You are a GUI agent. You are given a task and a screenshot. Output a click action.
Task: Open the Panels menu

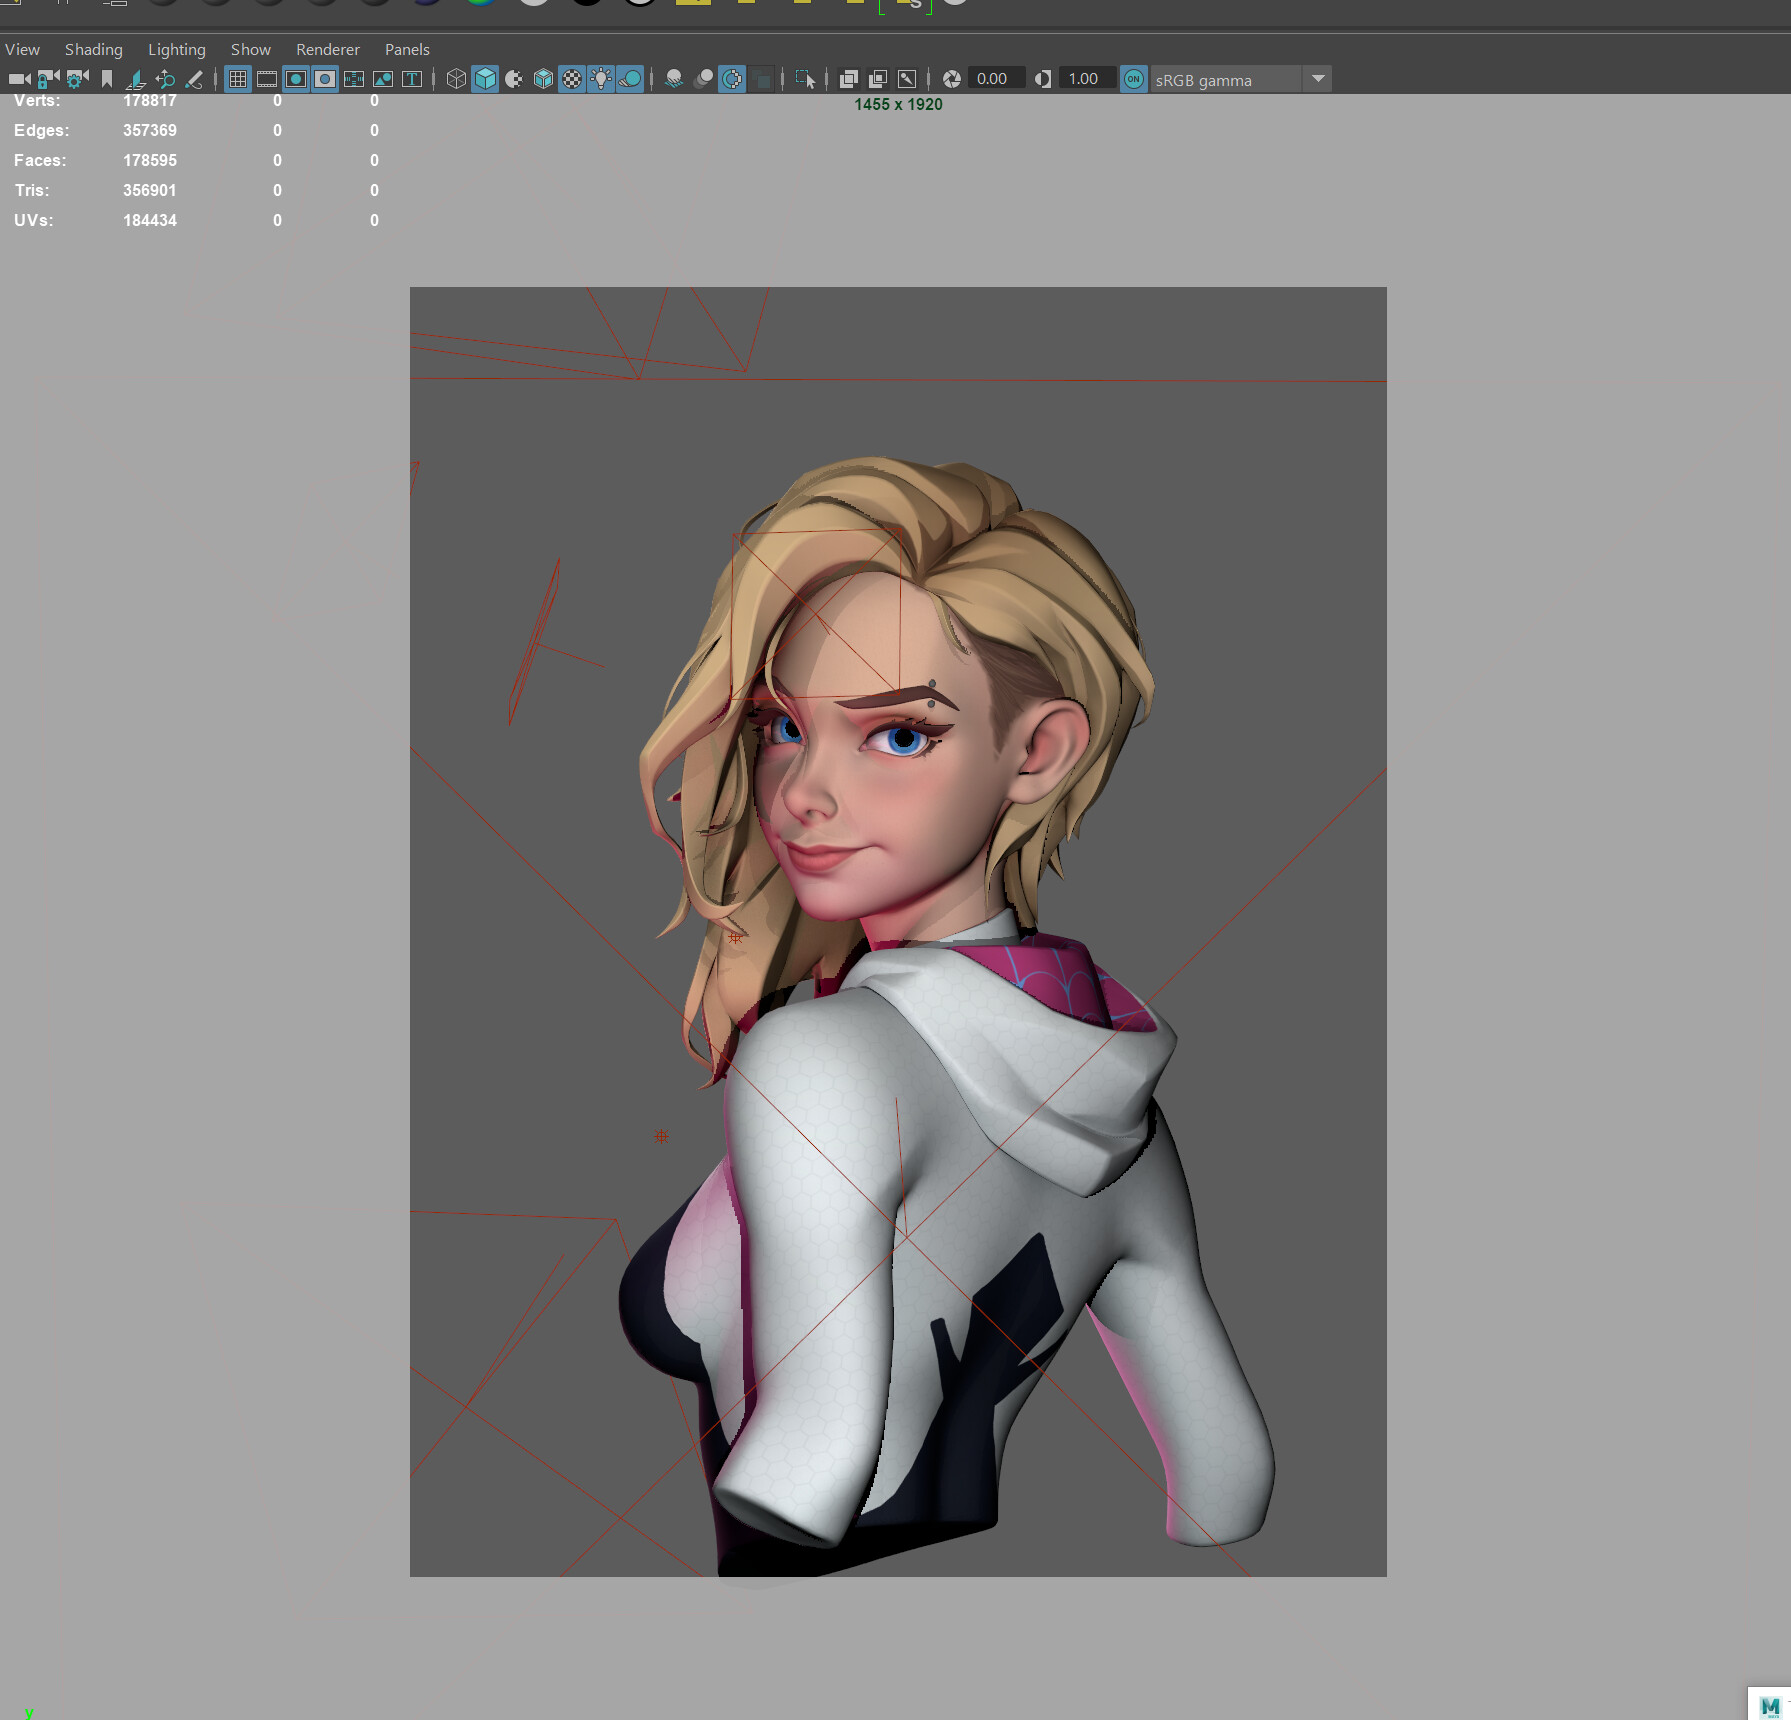(x=407, y=49)
